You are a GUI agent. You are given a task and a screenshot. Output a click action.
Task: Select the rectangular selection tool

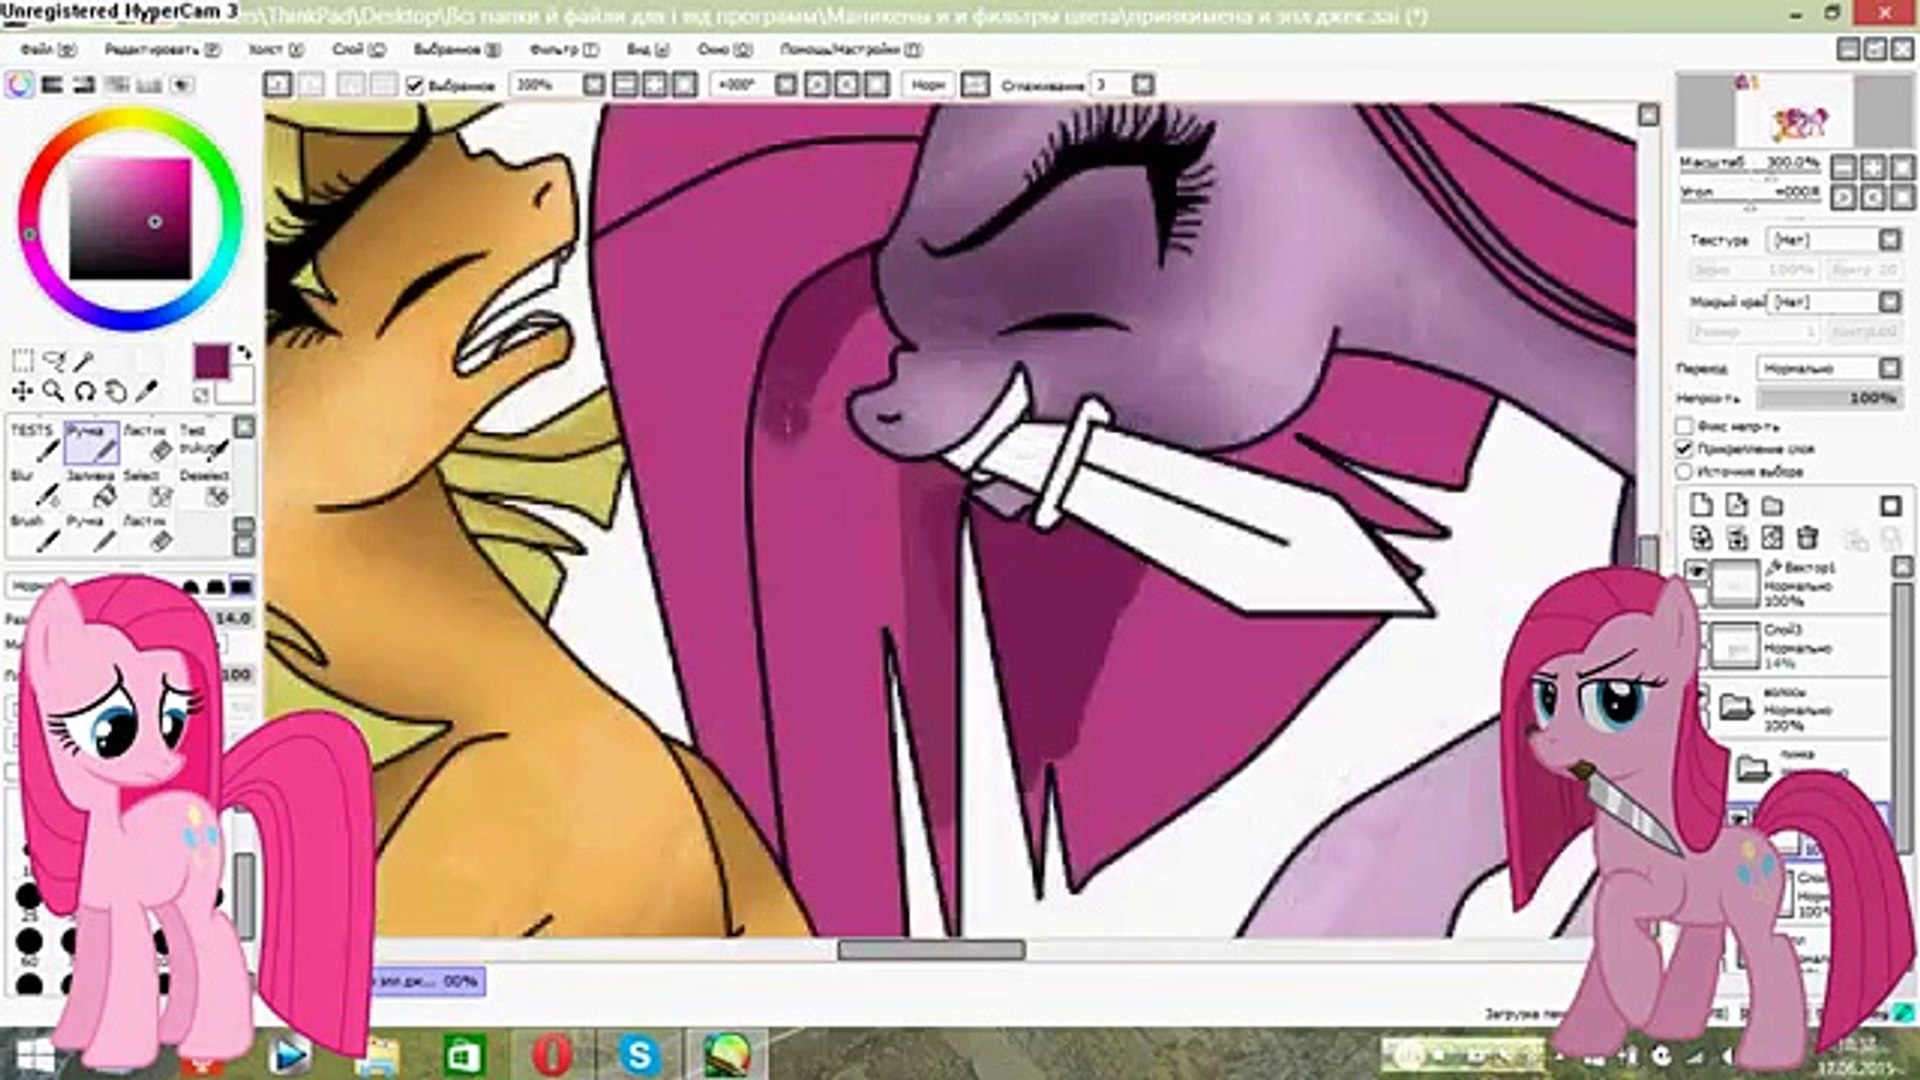click(22, 361)
